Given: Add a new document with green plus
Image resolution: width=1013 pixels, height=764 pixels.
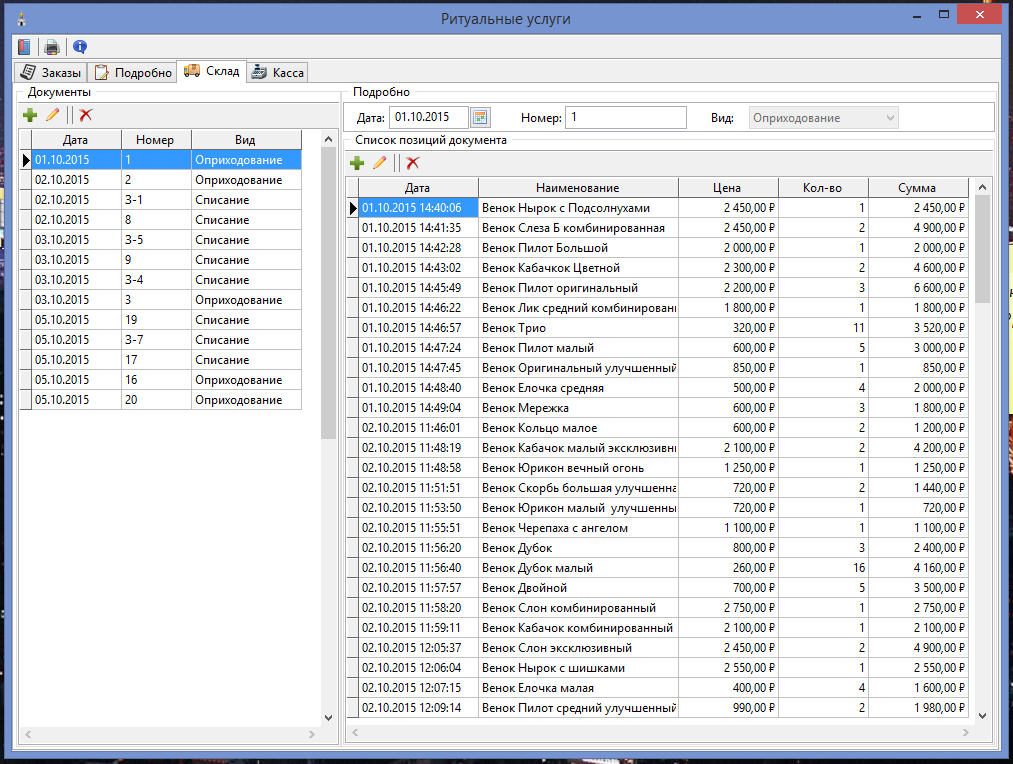Looking at the screenshot, I should 30,115.
